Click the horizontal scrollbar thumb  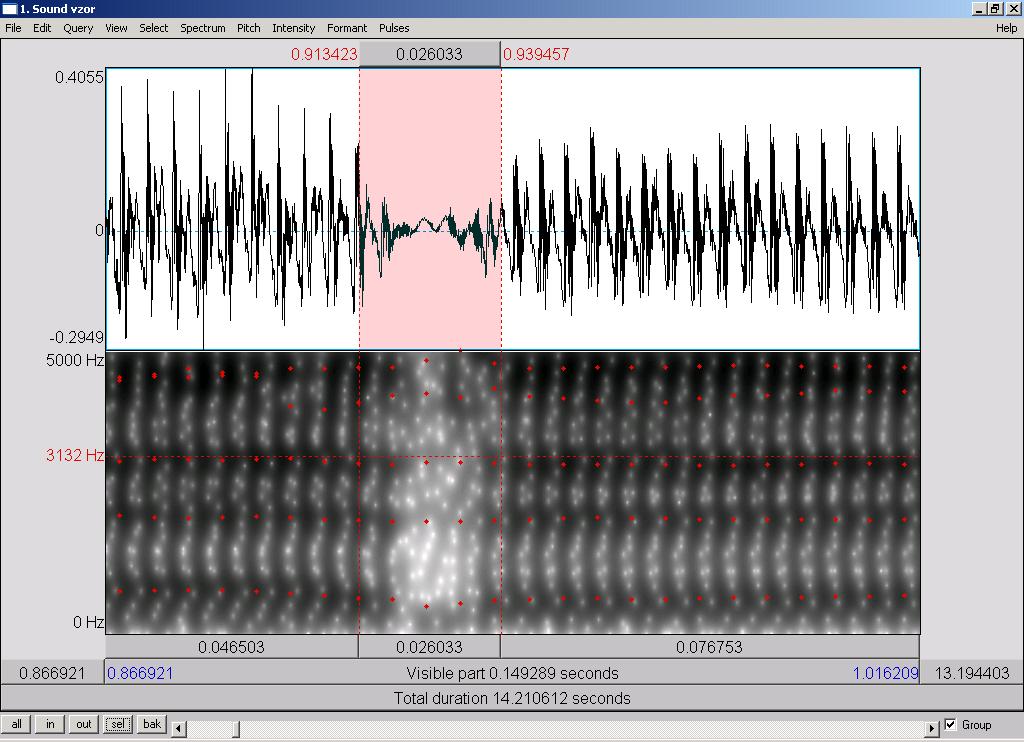[x=236, y=728]
